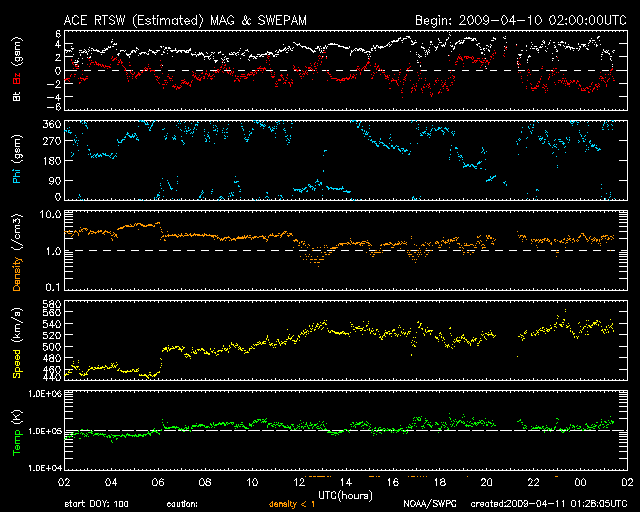Click the green Temp (K) axis label
The height and width of the screenshot is (512, 640).
click(17, 429)
